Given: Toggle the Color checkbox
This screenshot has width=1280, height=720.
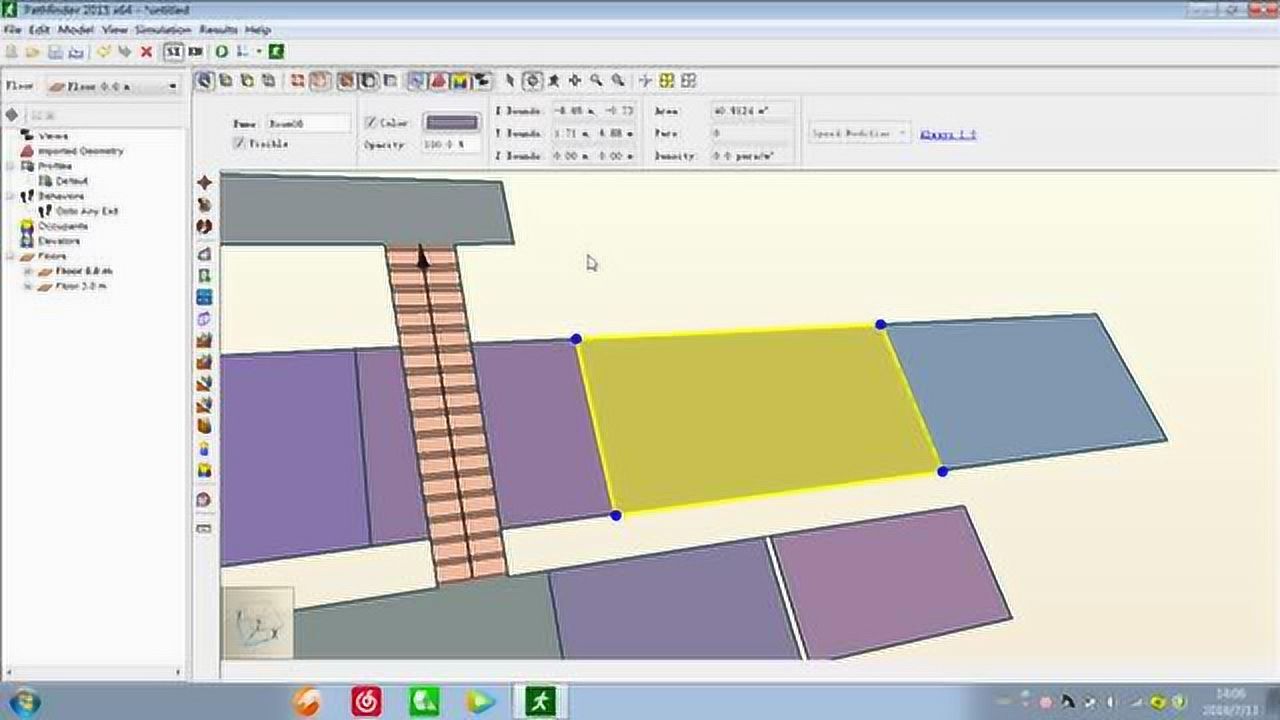Looking at the screenshot, I should [x=371, y=123].
